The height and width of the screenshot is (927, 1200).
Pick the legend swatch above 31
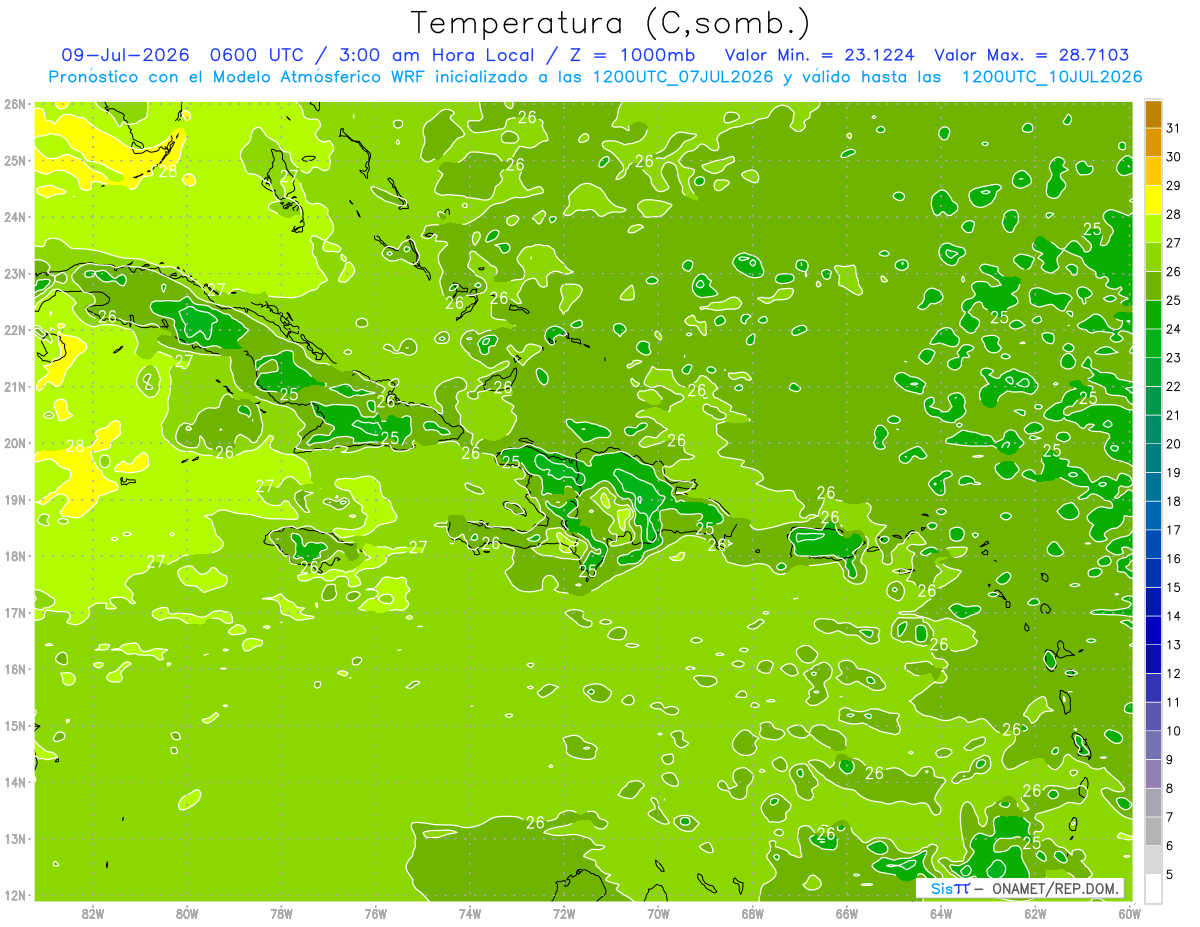1153,114
